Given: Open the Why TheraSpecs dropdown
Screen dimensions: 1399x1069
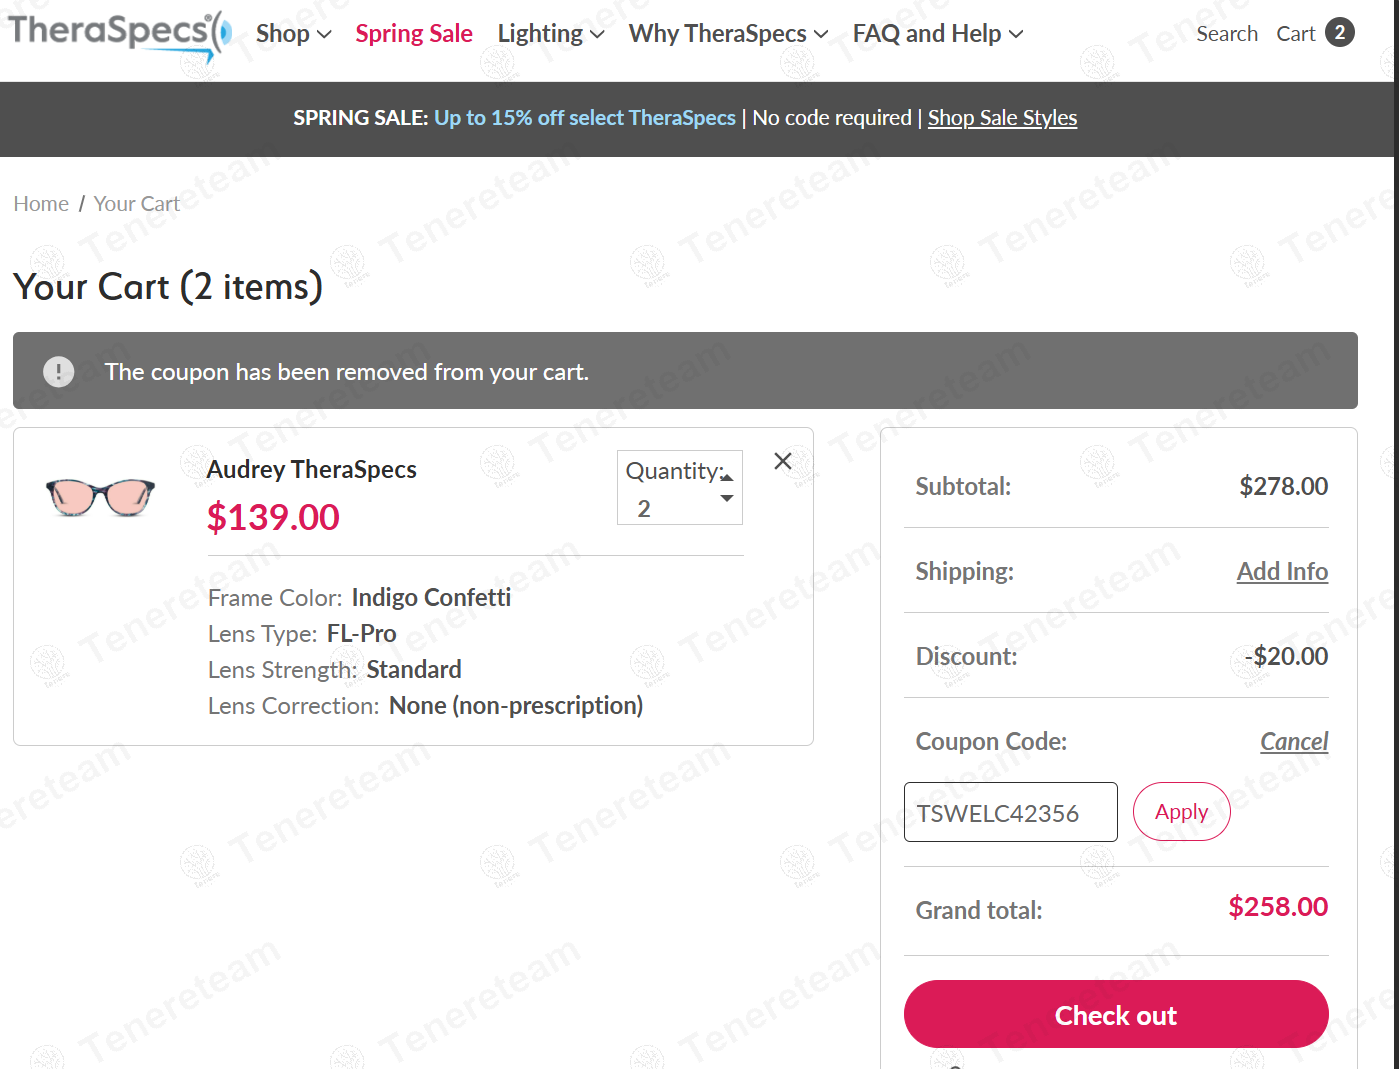Looking at the screenshot, I should (x=728, y=34).
